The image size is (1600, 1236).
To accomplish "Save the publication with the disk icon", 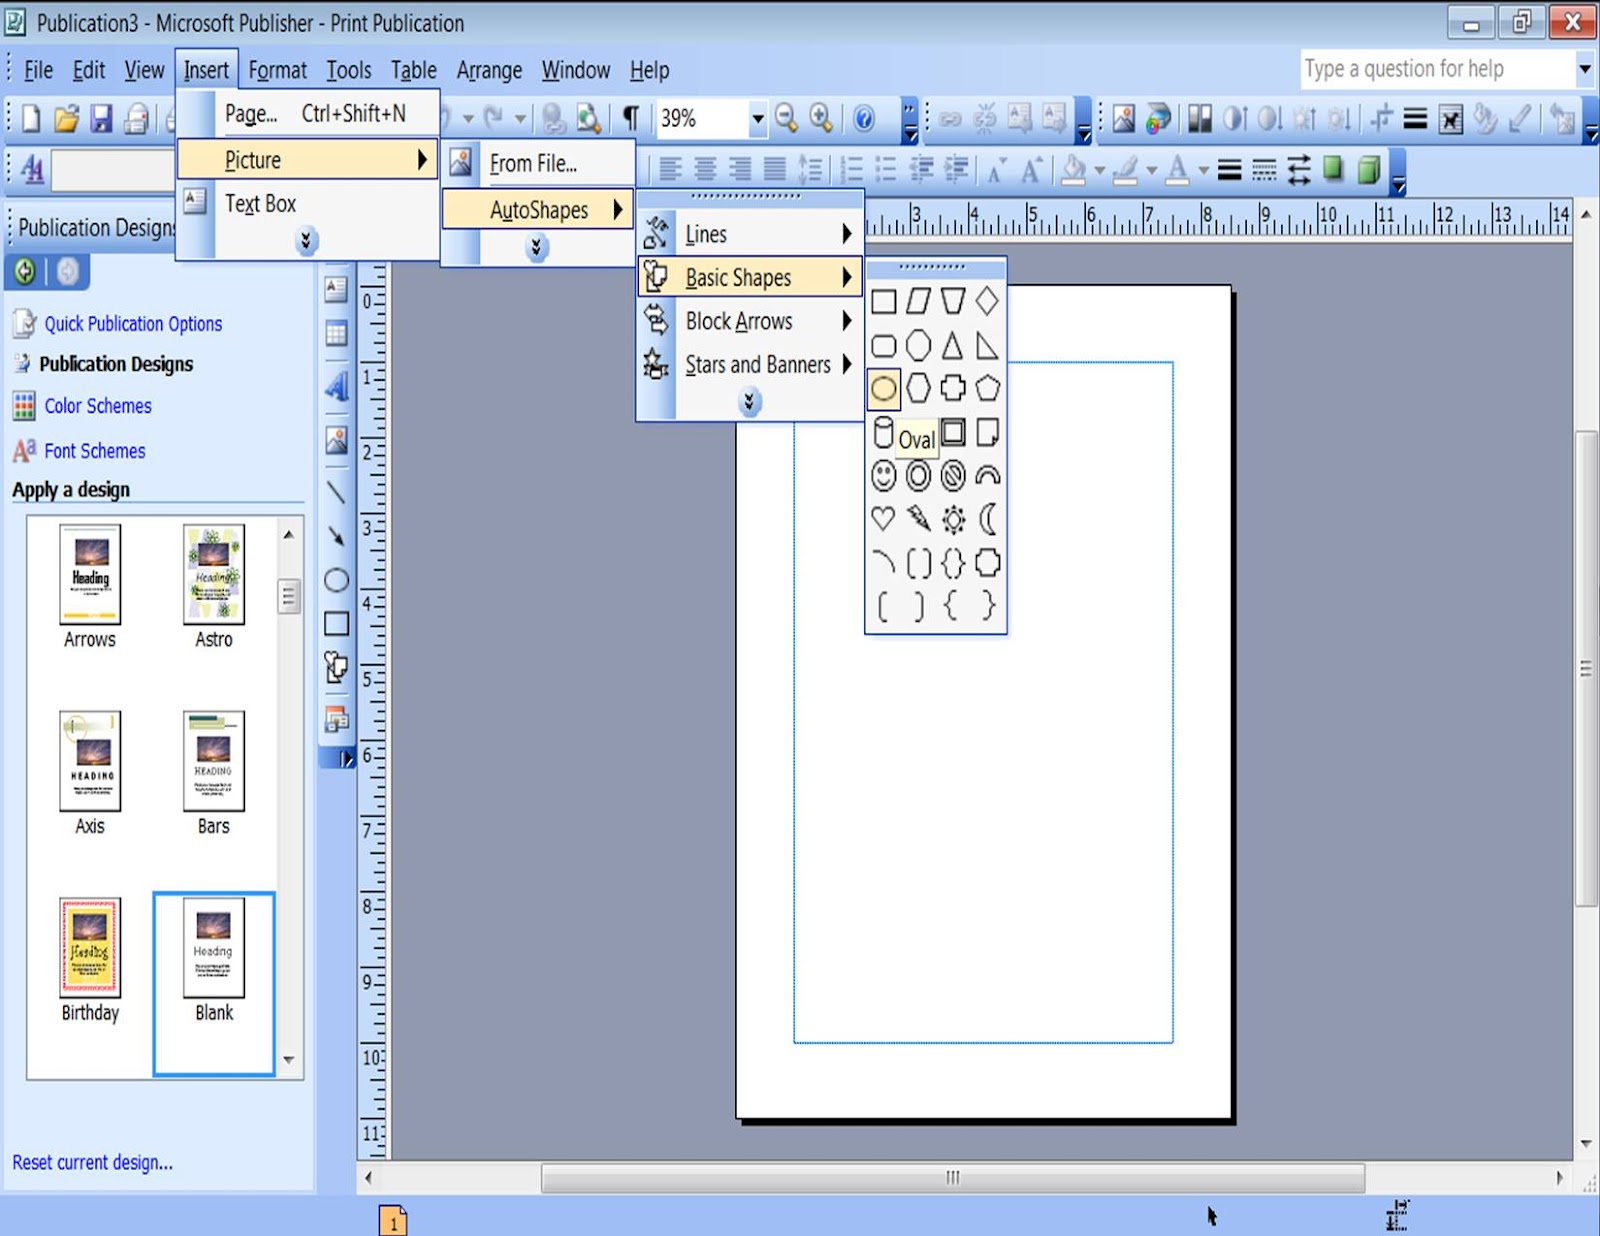I will pos(101,119).
